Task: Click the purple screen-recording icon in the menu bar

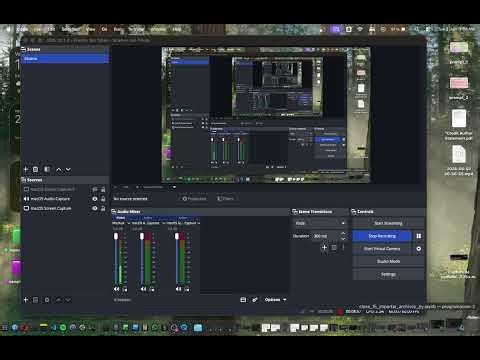Action: pos(336,29)
